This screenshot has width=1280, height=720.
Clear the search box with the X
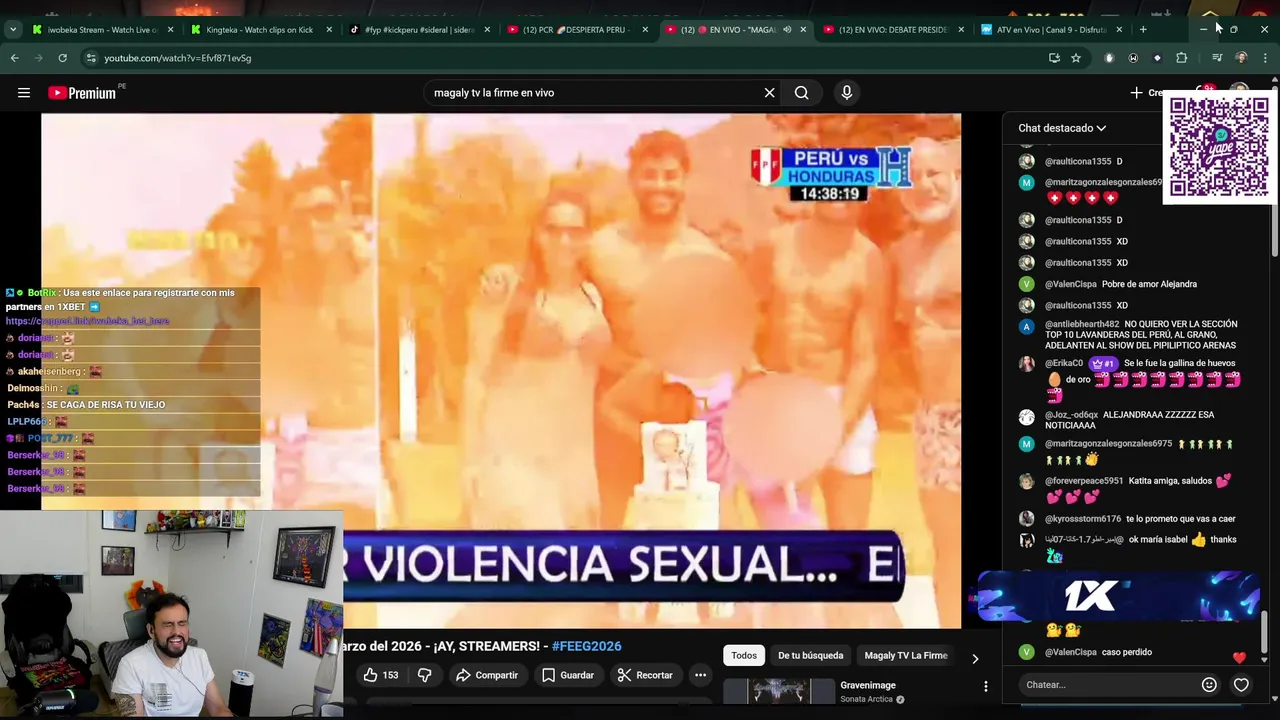click(769, 93)
